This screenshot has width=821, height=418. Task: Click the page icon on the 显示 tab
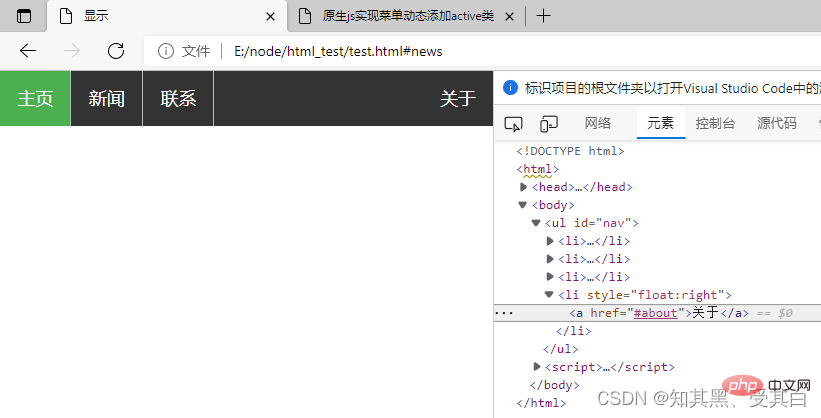coord(66,16)
